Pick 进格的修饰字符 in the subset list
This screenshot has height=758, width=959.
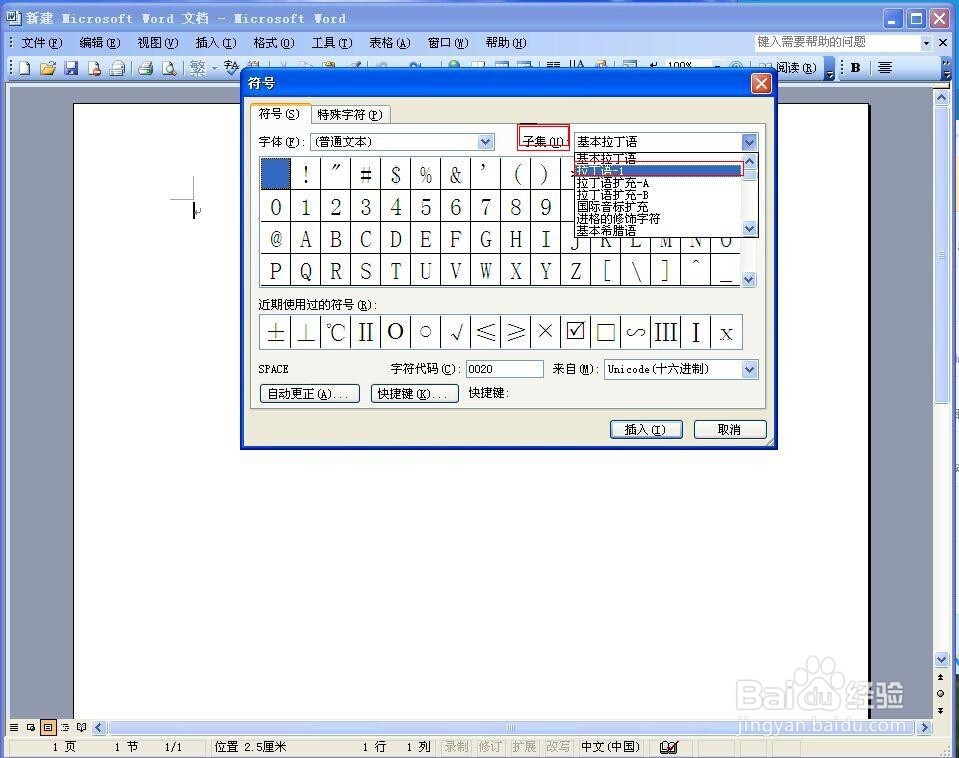[659, 218]
